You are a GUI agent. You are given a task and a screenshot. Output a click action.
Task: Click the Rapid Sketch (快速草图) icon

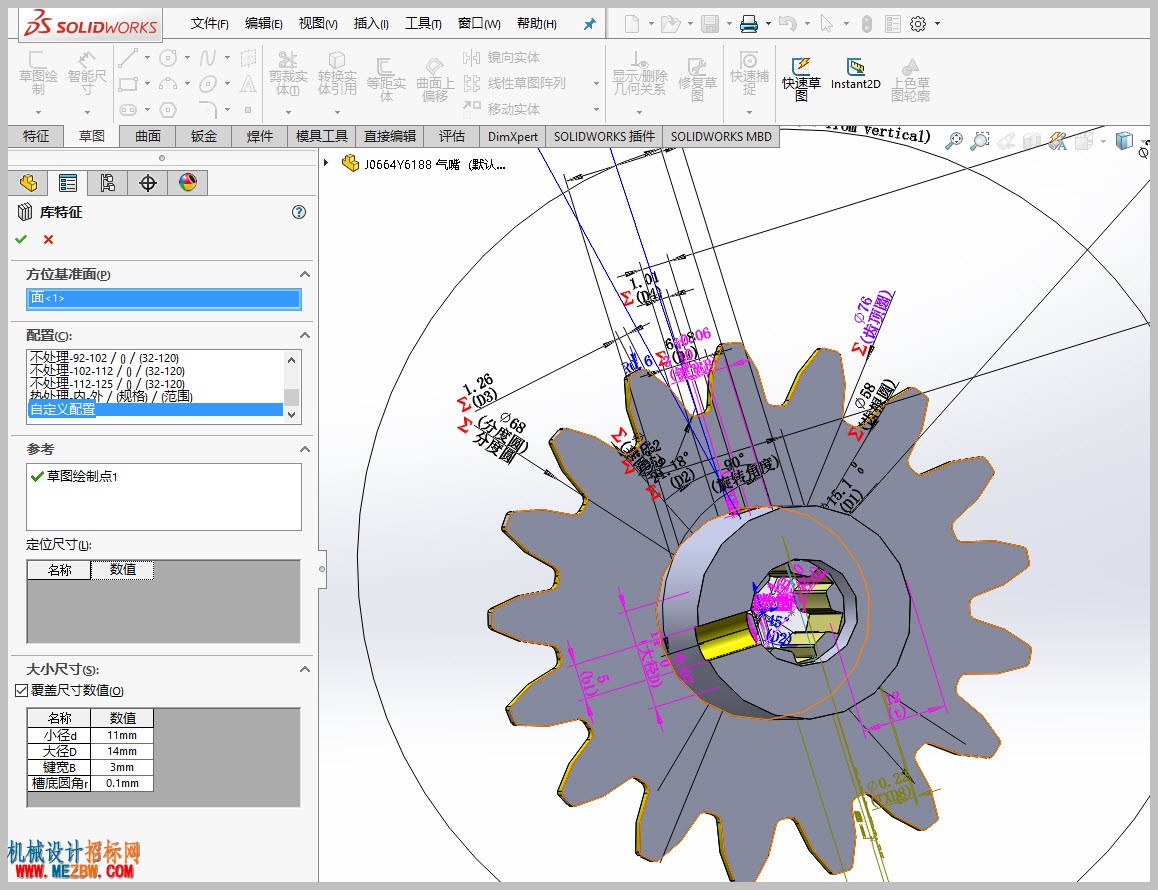point(801,78)
